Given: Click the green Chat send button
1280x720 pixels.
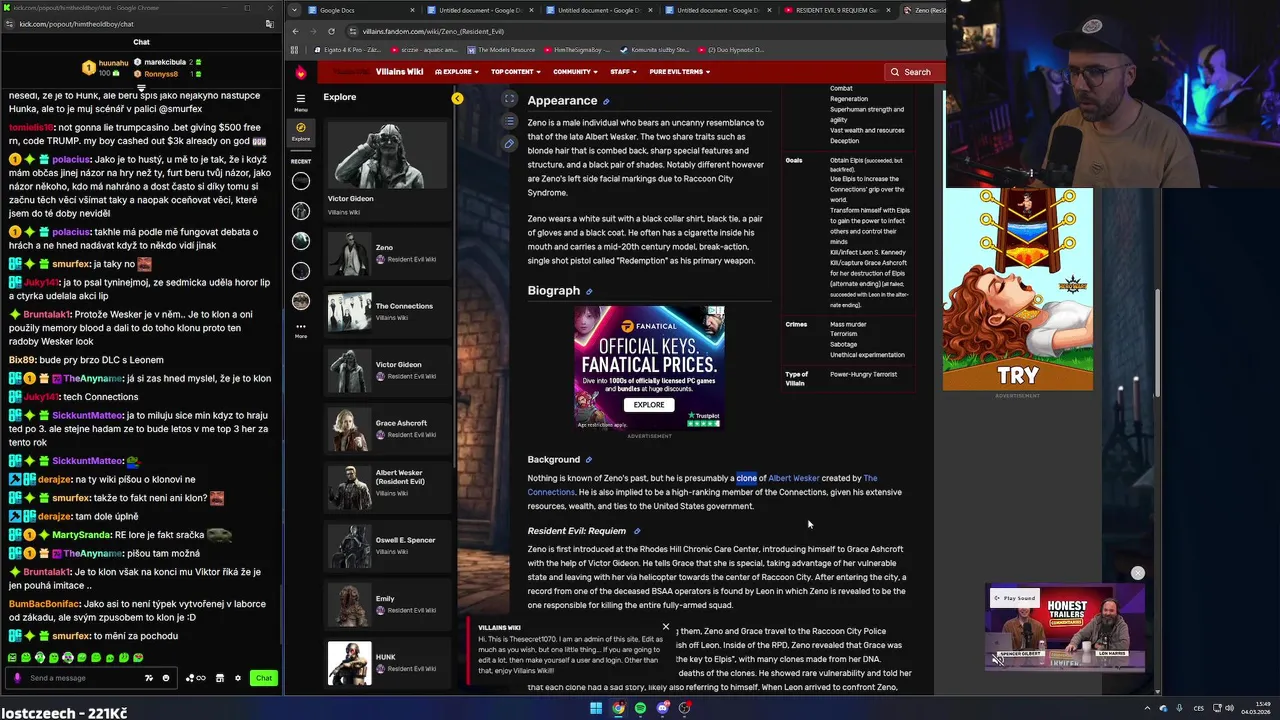Looking at the screenshot, I should 263,678.
